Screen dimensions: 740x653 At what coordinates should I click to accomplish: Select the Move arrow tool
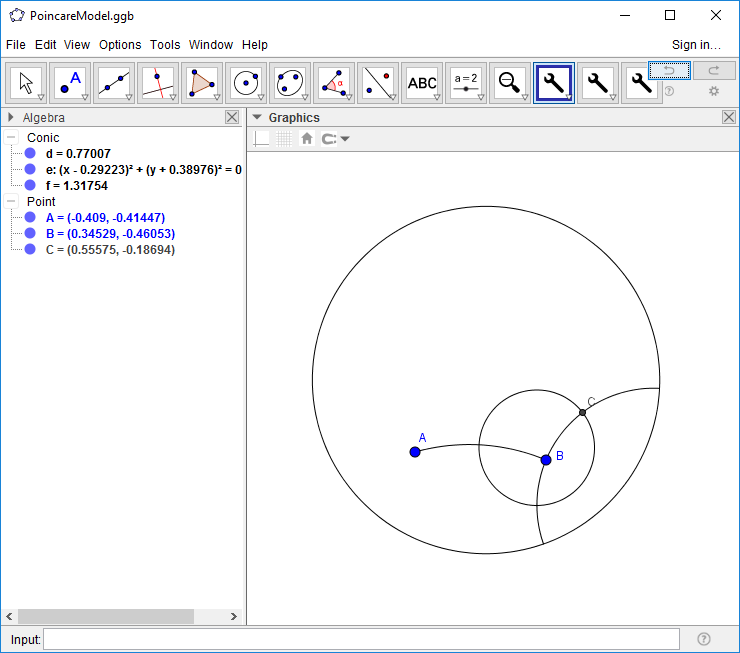click(x=27, y=83)
